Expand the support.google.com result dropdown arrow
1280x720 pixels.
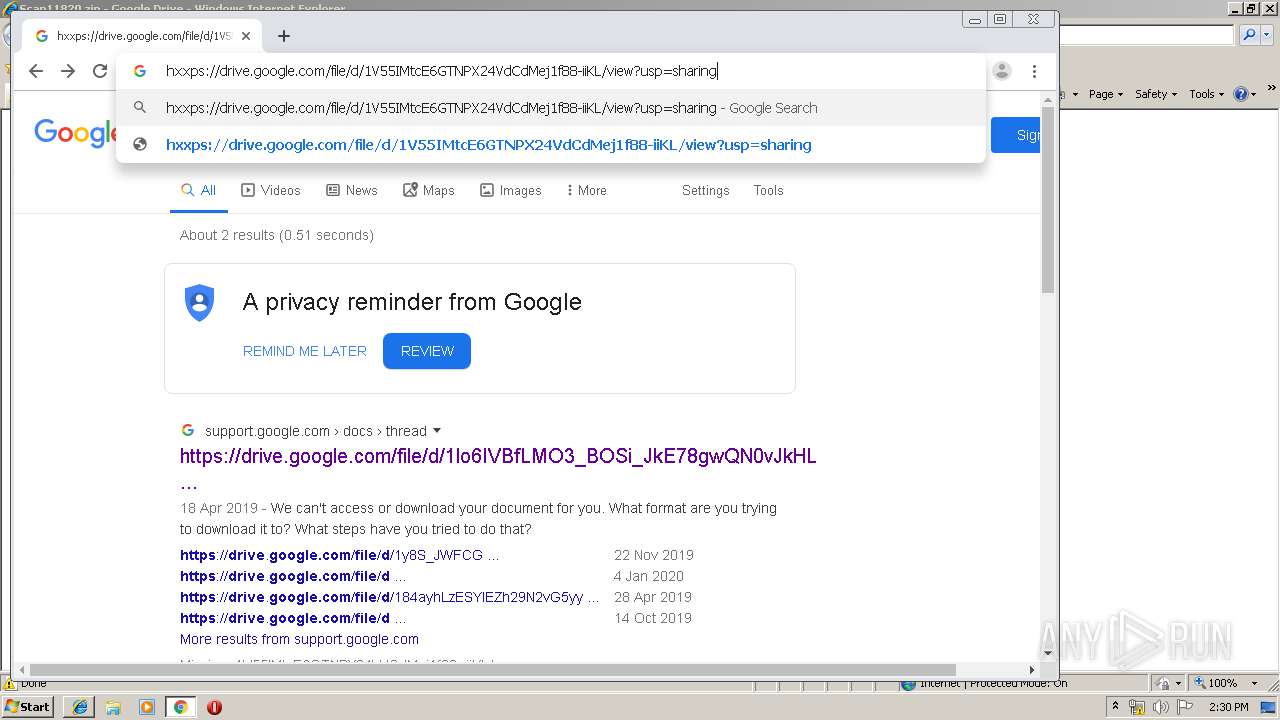(437, 431)
